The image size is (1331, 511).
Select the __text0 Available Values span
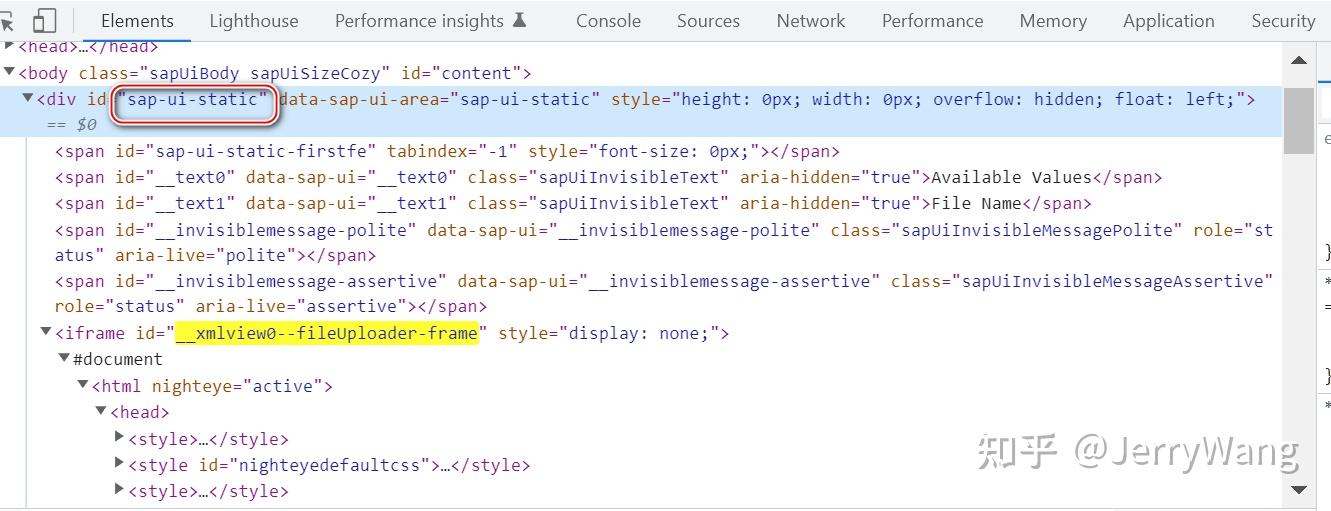608,177
